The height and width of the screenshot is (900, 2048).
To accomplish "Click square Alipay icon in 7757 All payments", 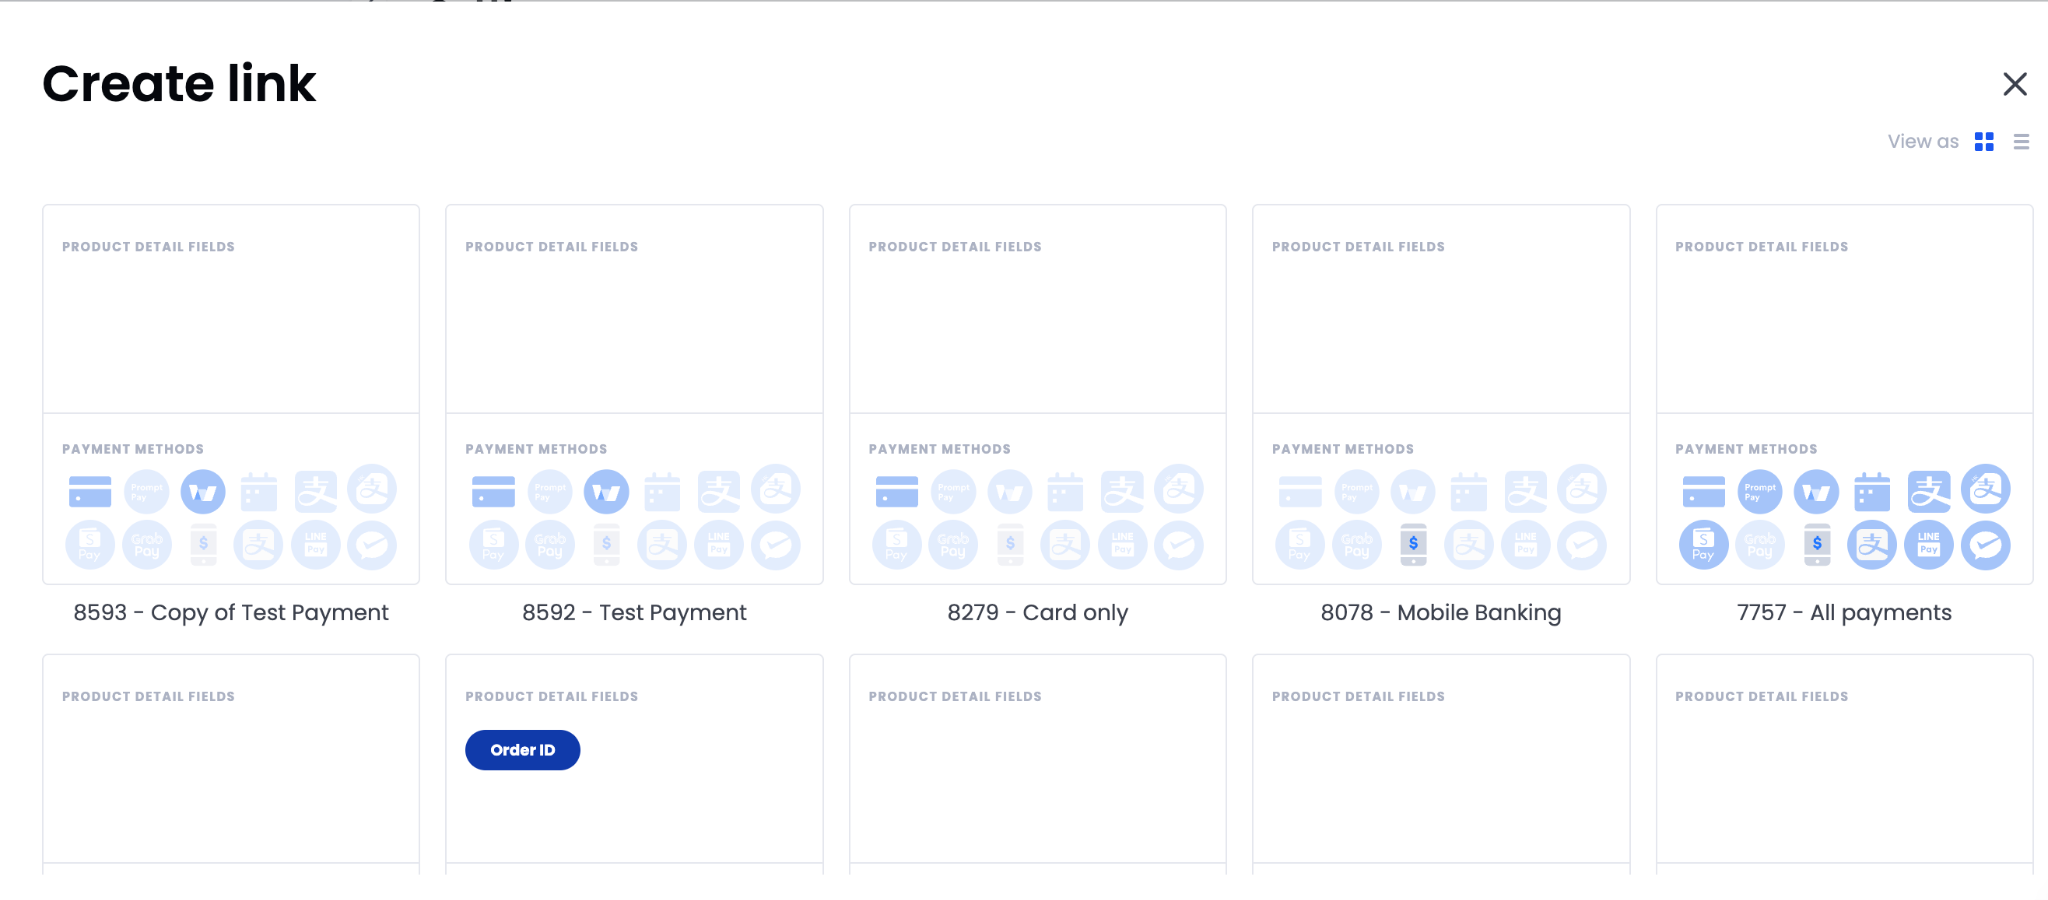I will [1929, 491].
